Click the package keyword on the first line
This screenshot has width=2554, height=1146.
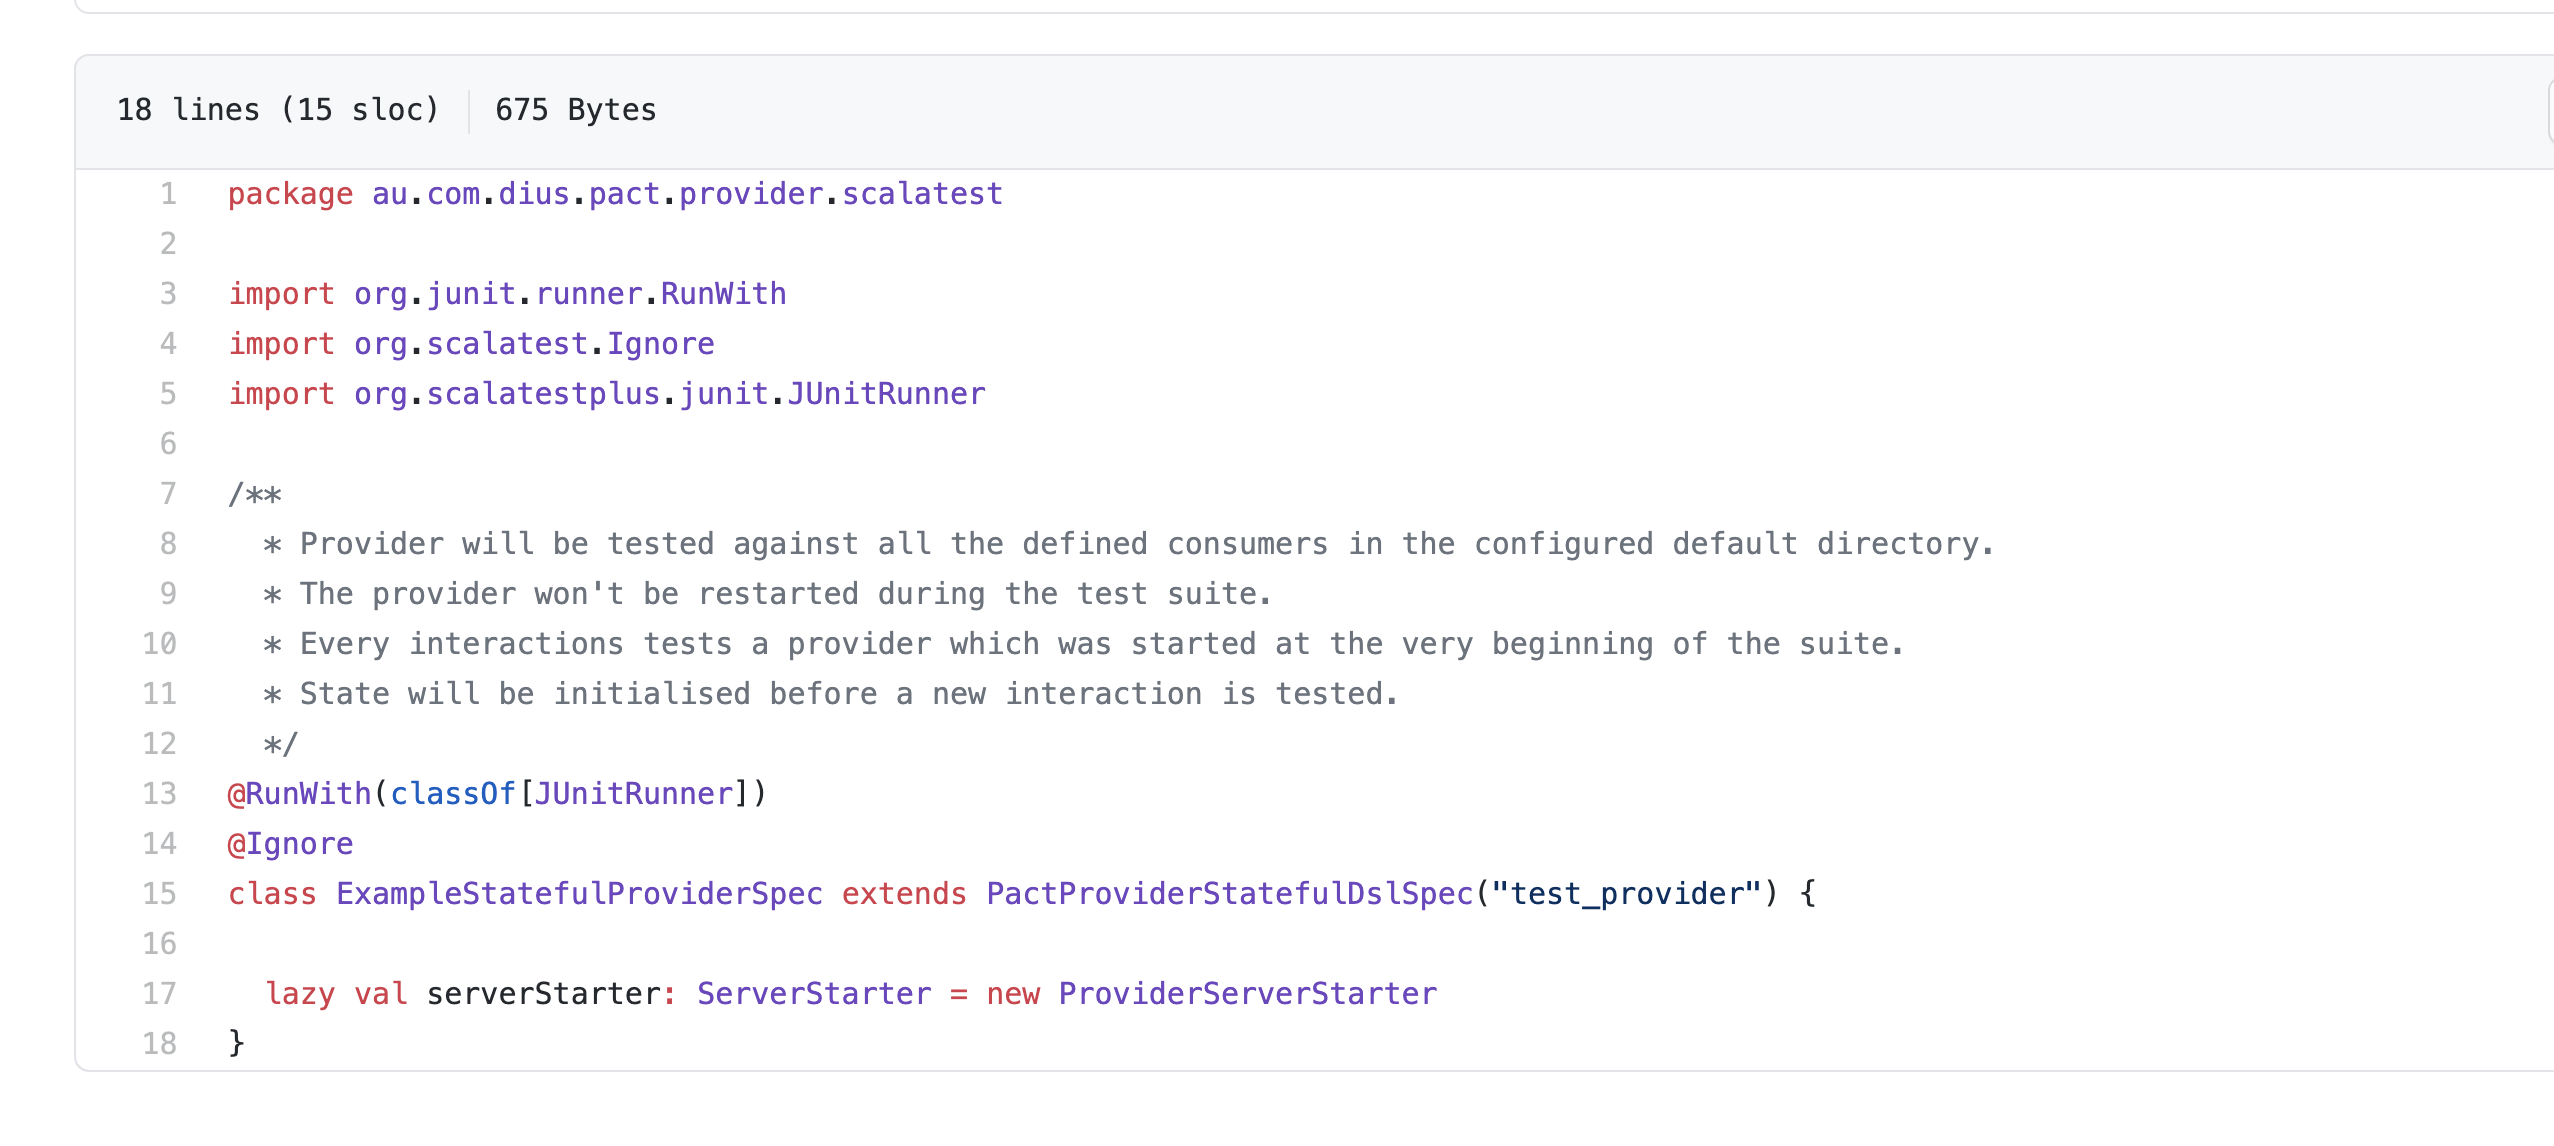point(290,194)
